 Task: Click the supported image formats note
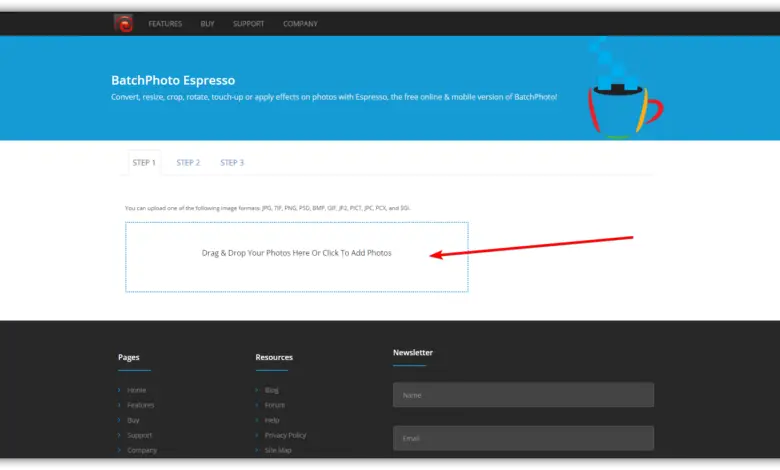(268, 208)
